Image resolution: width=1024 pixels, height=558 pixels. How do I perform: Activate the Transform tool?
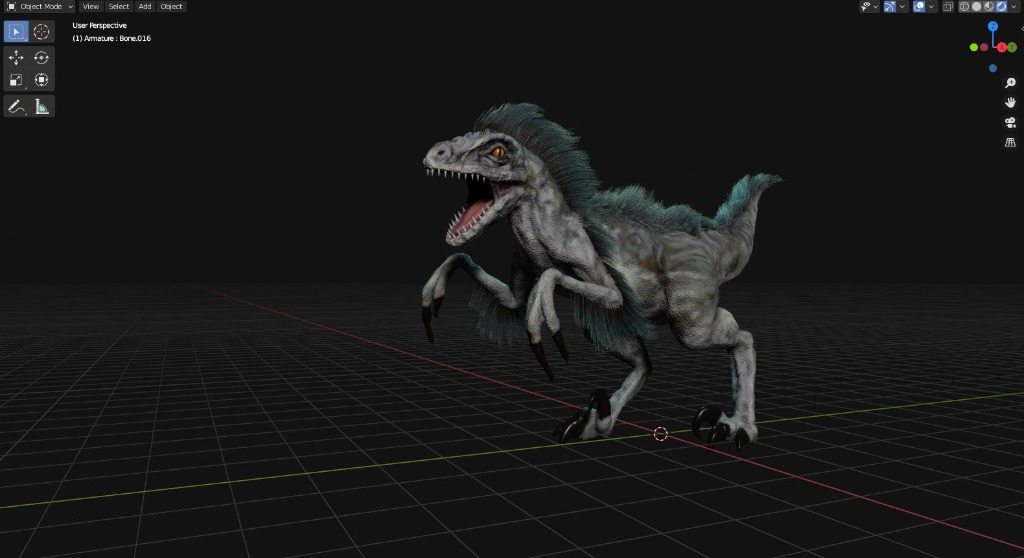point(41,80)
